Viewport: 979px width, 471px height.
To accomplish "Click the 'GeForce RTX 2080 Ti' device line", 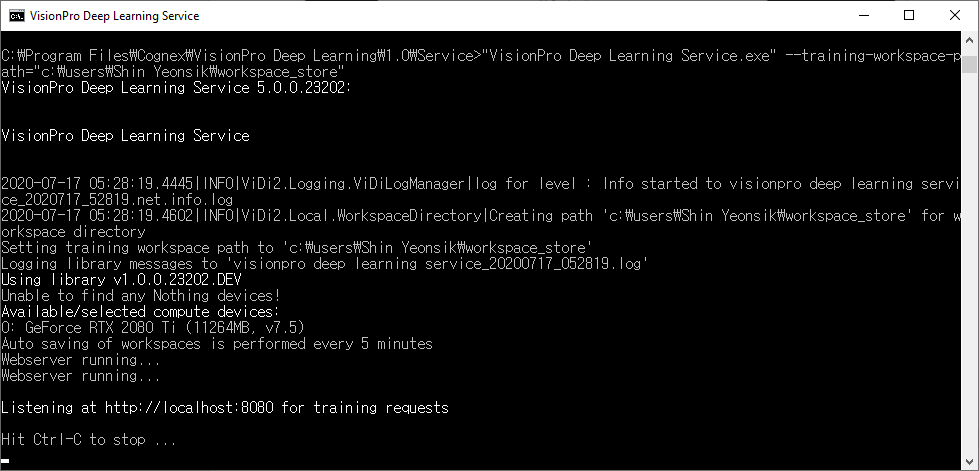I will point(153,328).
